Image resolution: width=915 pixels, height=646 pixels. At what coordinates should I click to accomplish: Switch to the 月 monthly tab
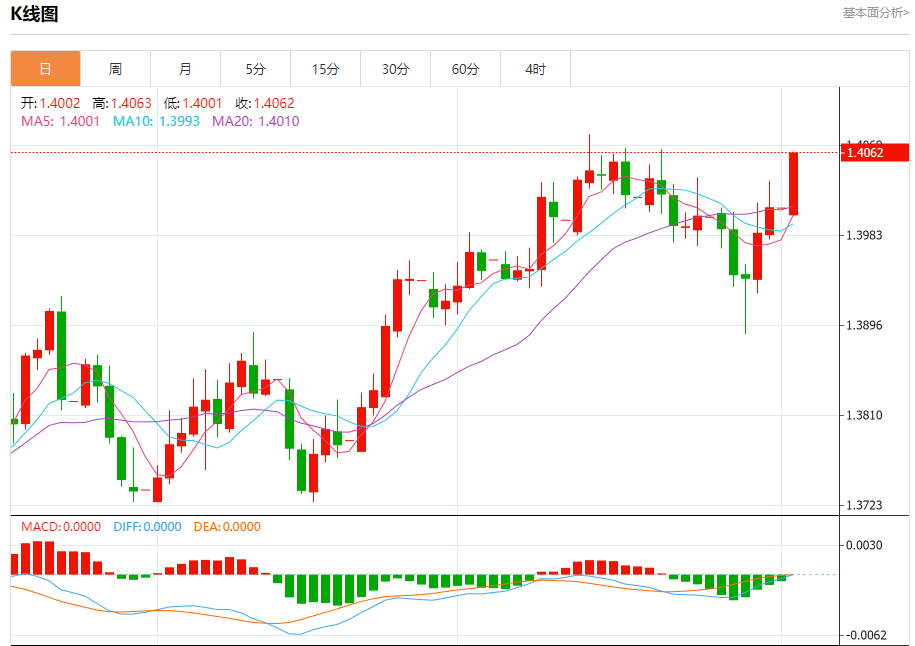click(186, 69)
